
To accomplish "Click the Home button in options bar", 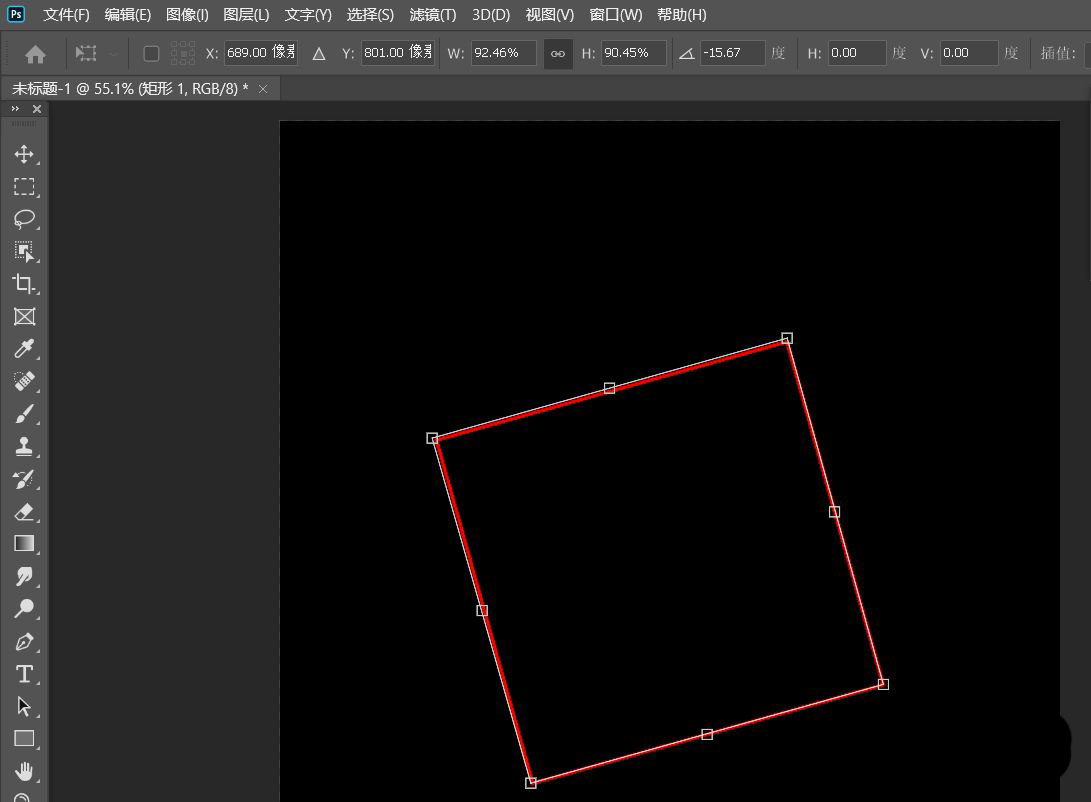I will (x=35, y=53).
